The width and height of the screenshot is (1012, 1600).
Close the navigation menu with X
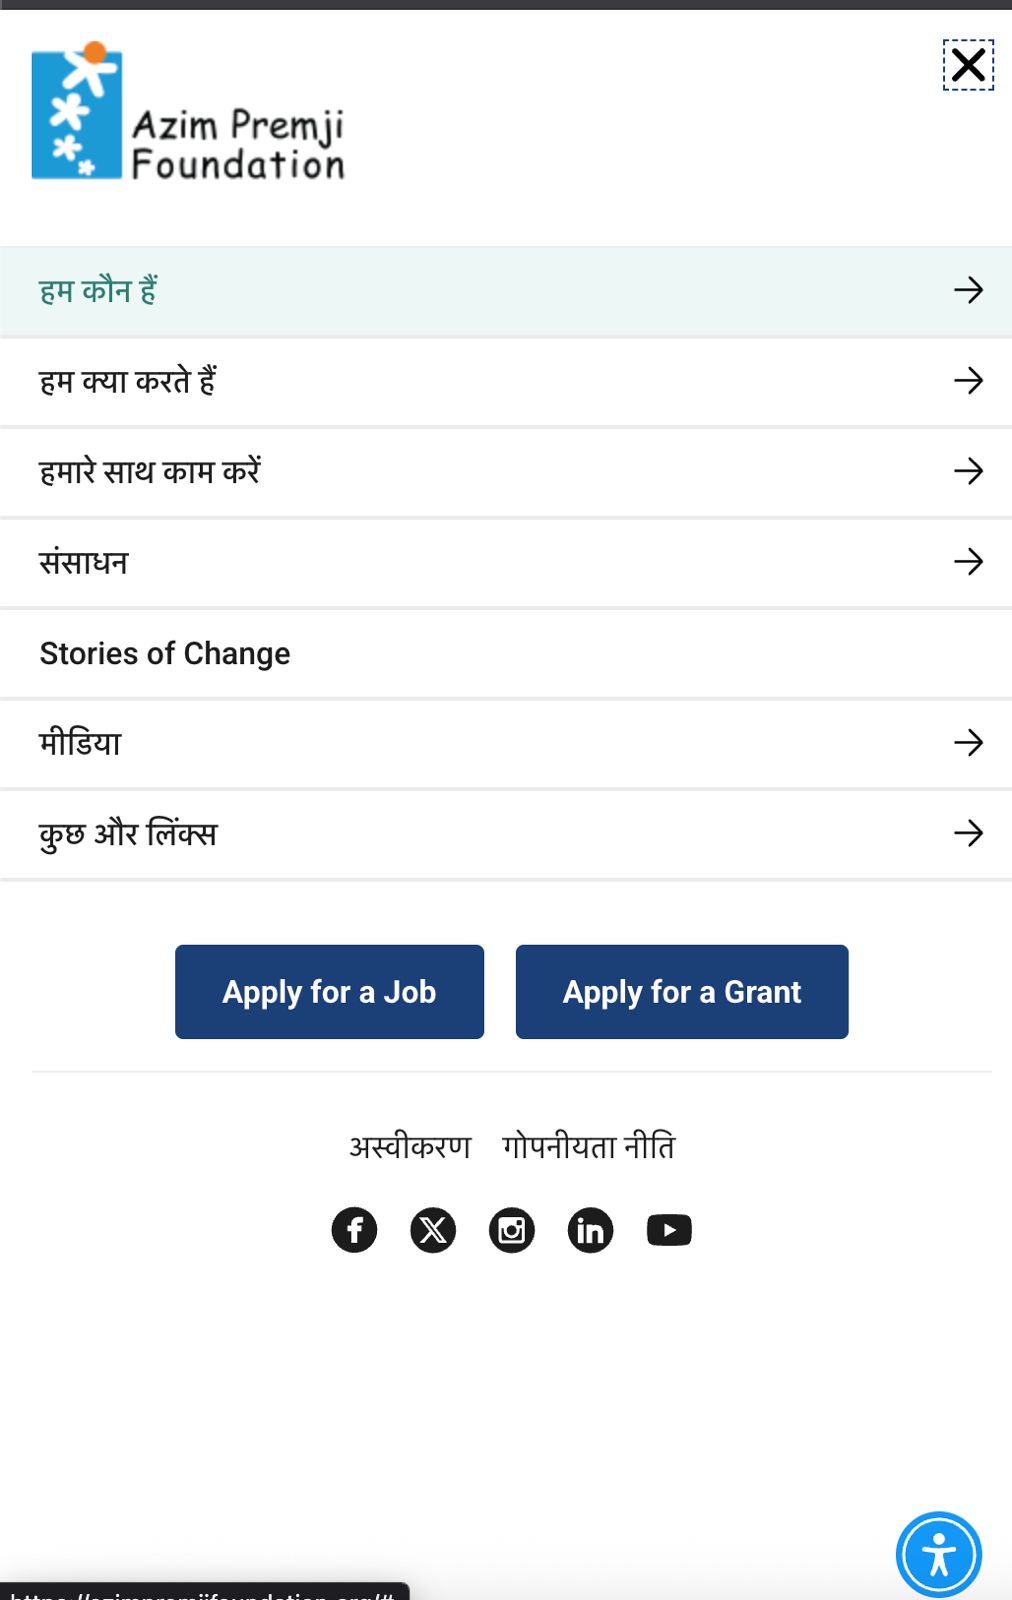(968, 65)
